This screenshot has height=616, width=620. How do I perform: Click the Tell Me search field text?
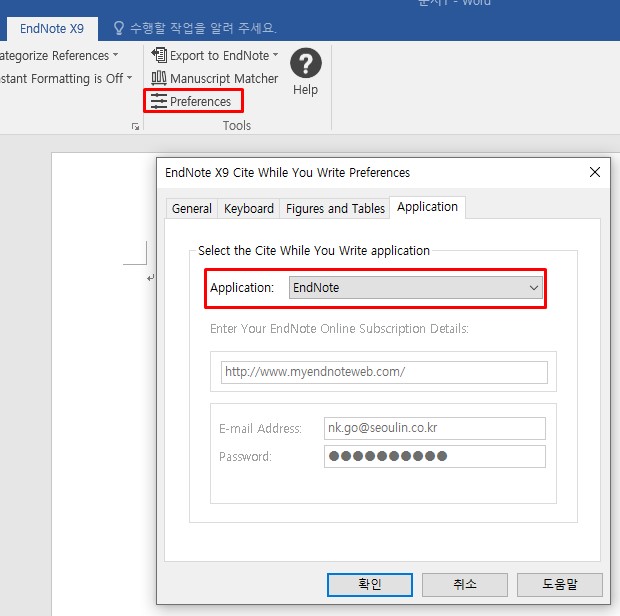click(x=203, y=28)
